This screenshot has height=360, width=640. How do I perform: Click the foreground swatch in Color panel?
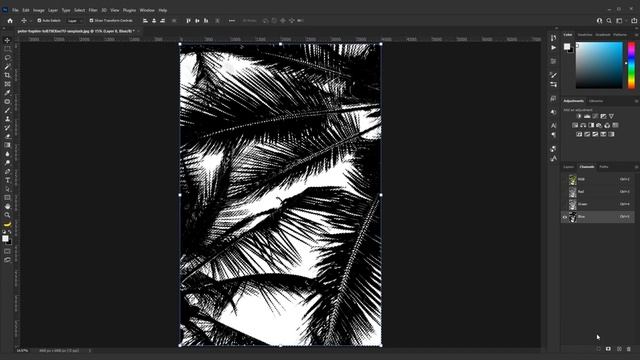click(x=567, y=47)
